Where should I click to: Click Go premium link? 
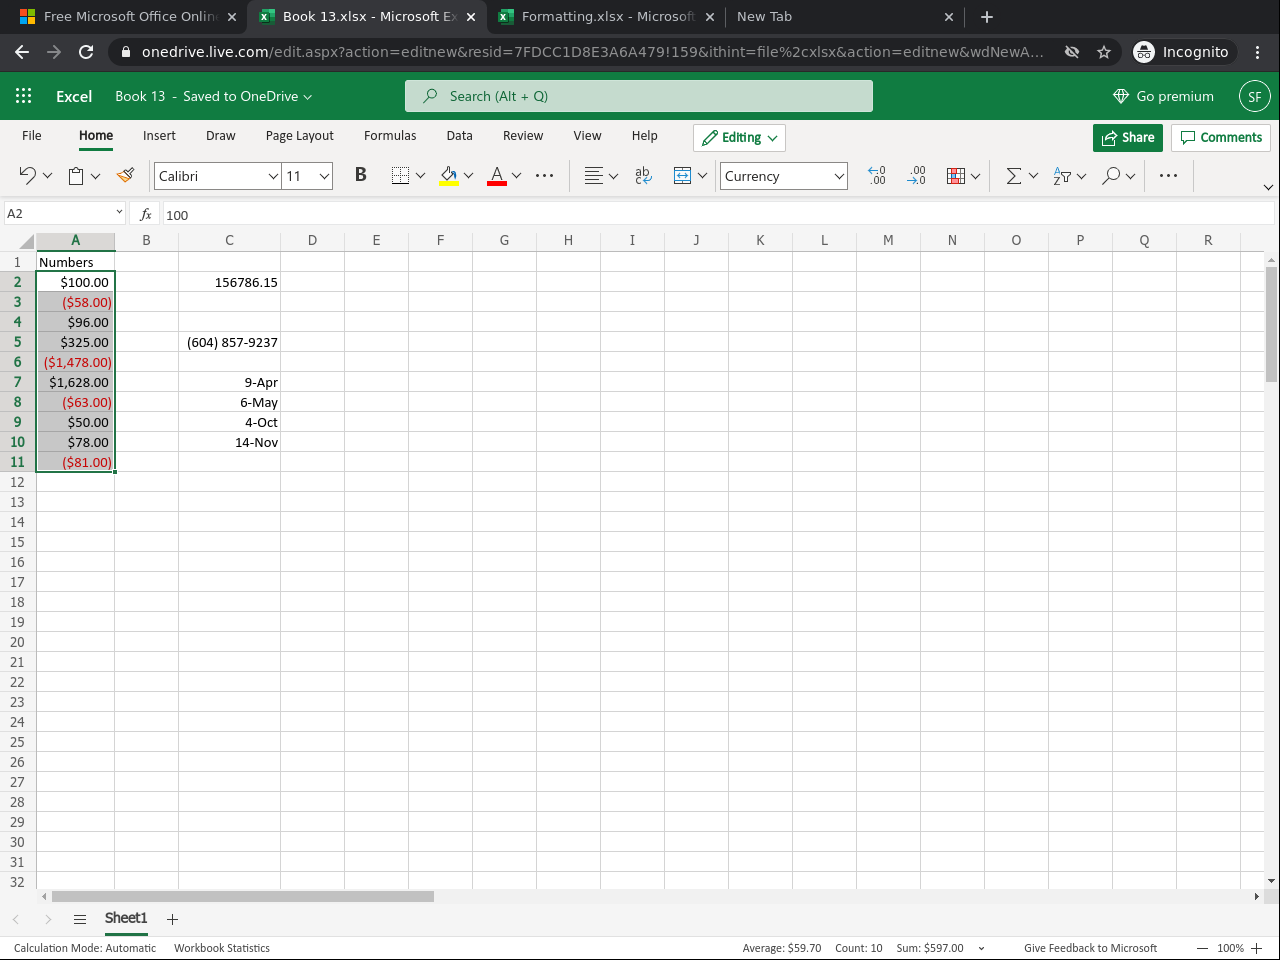click(1163, 96)
